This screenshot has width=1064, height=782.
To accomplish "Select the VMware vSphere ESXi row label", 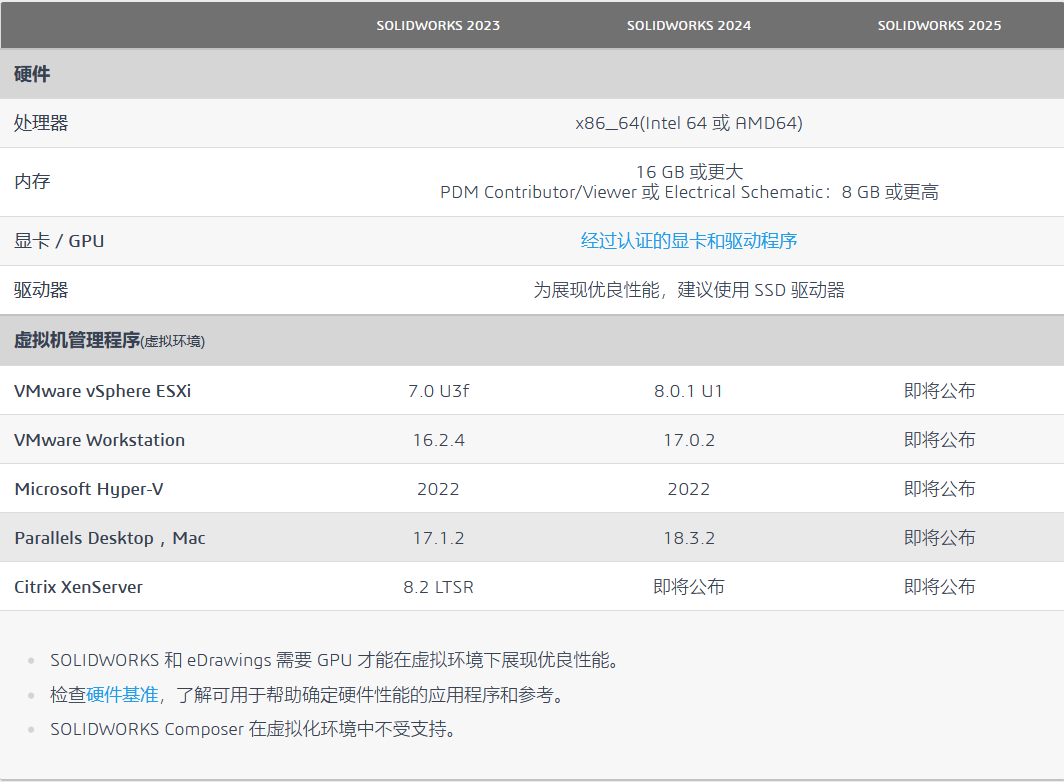I will [102, 391].
